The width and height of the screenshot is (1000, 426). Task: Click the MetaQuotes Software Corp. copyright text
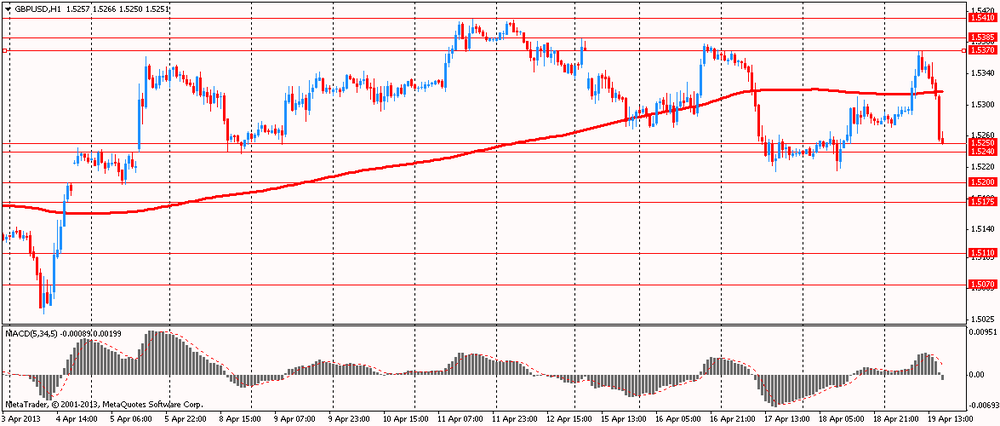[x=151, y=405]
